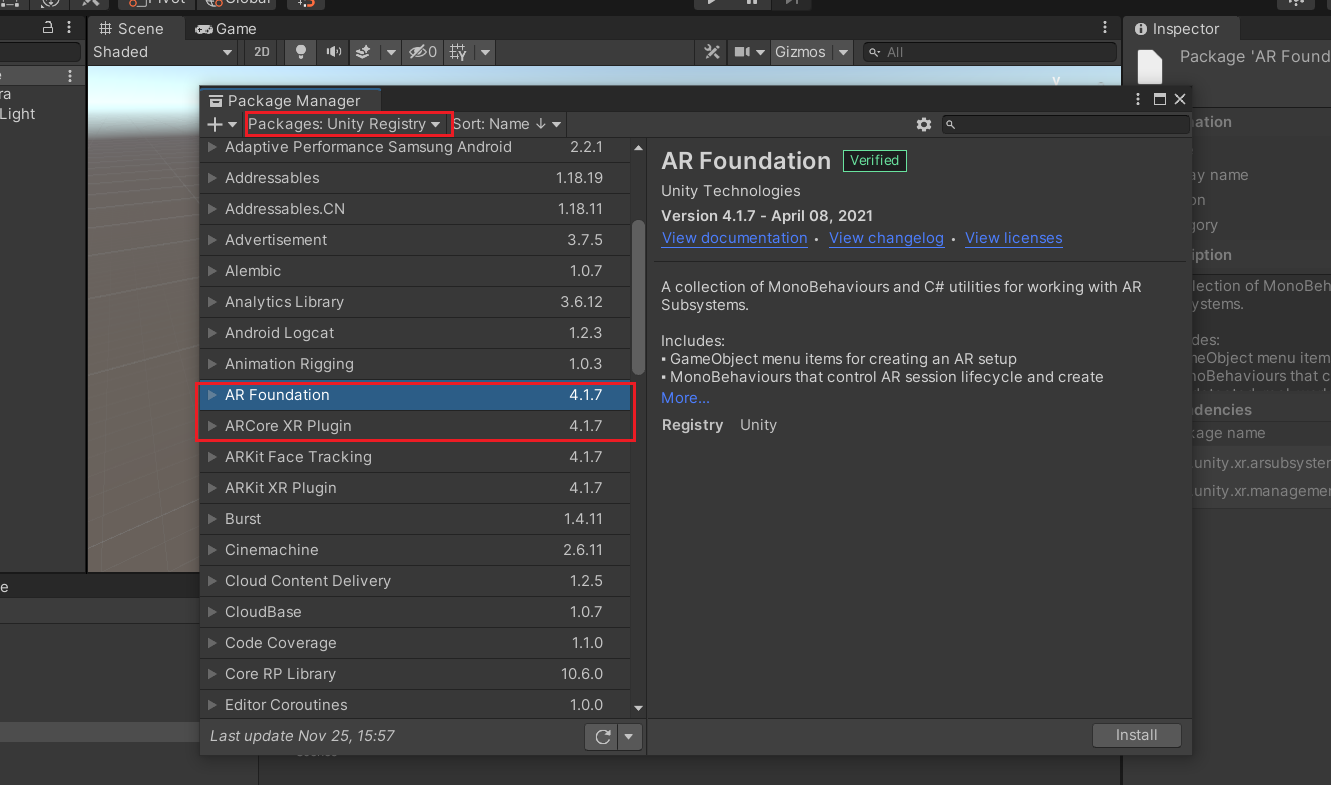This screenshot has width=1331, height=785.
Task: Select Analytics Library package
Action: pos(415,302)
